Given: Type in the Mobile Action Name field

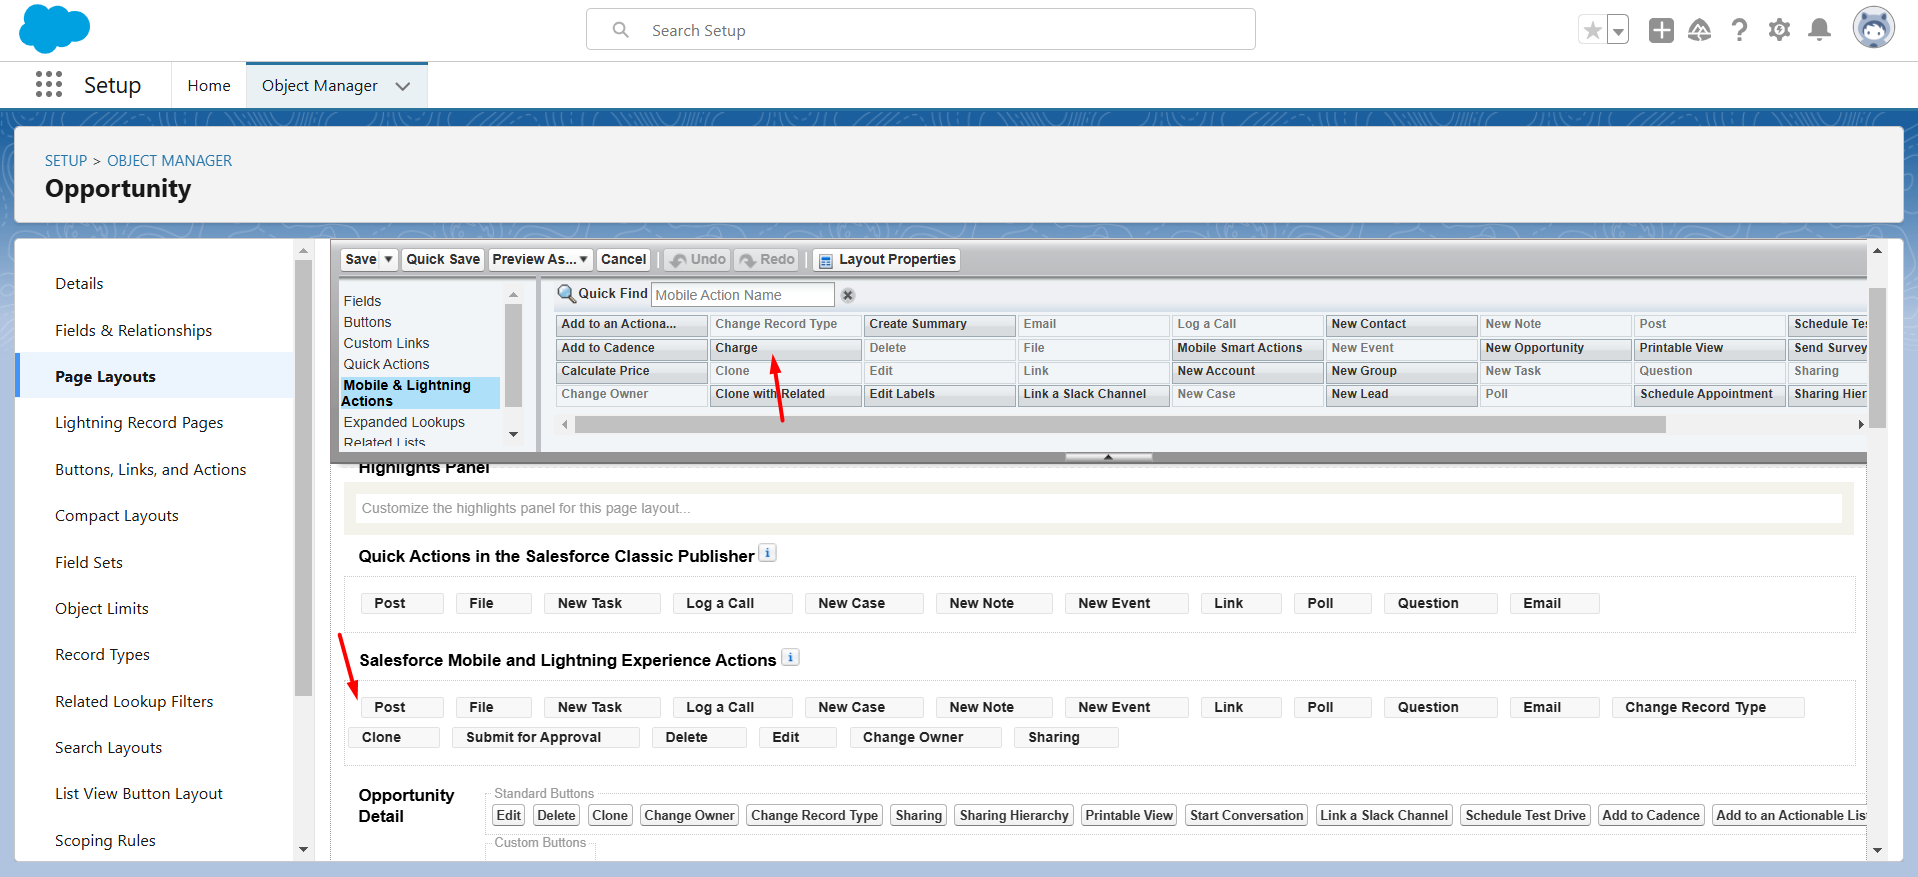Looking at the screenshot, I should (742, 295).
